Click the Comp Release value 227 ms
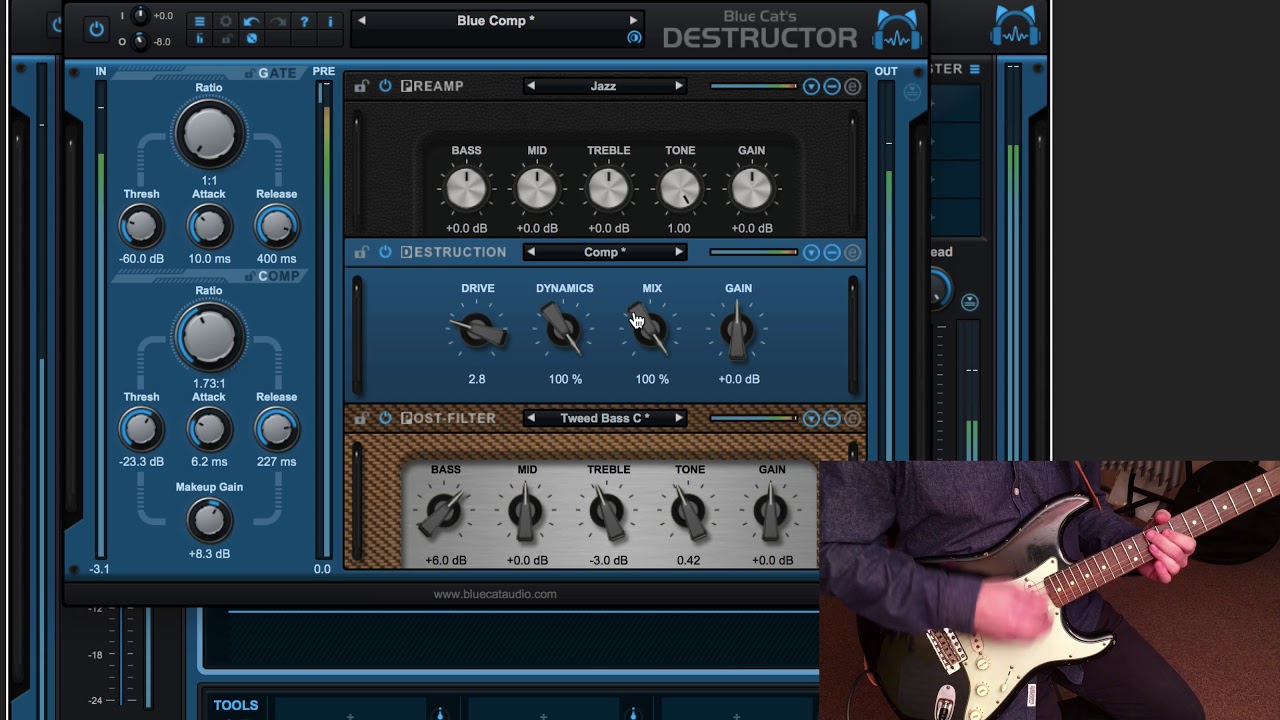 tap(276, 462)
